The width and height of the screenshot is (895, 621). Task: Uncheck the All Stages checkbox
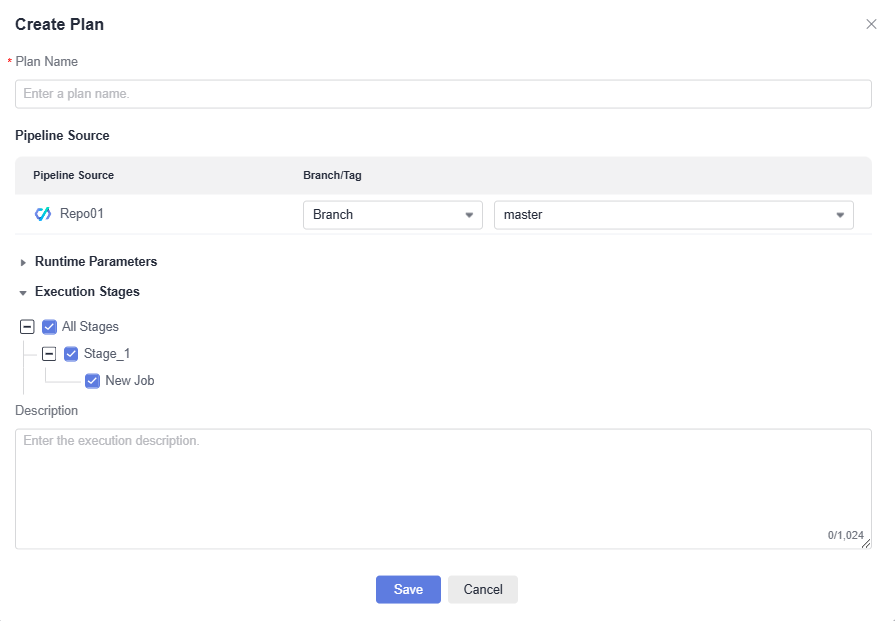49,326
